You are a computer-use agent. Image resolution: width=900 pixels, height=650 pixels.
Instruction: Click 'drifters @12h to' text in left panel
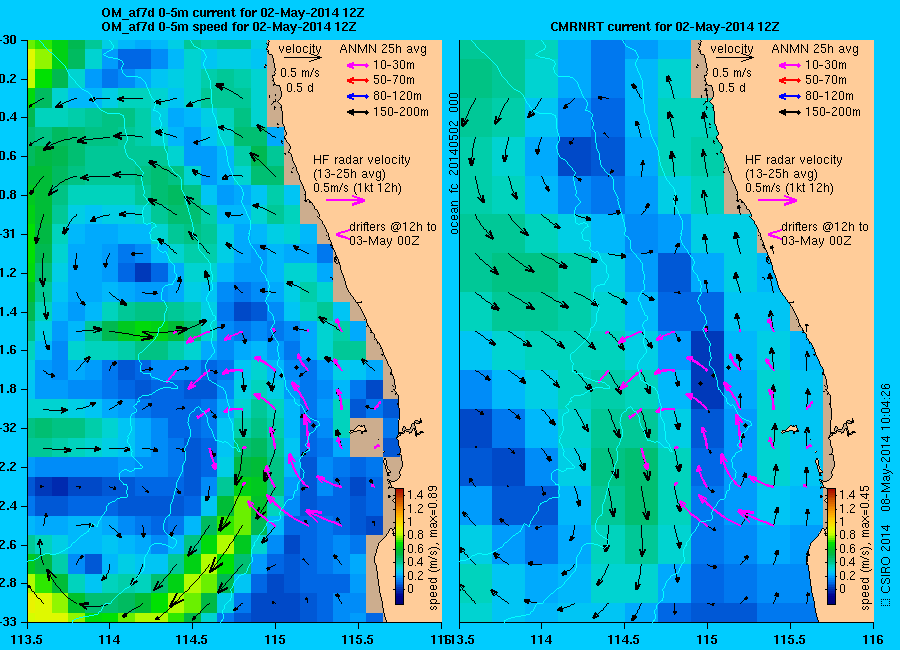(x=393, y=227)
